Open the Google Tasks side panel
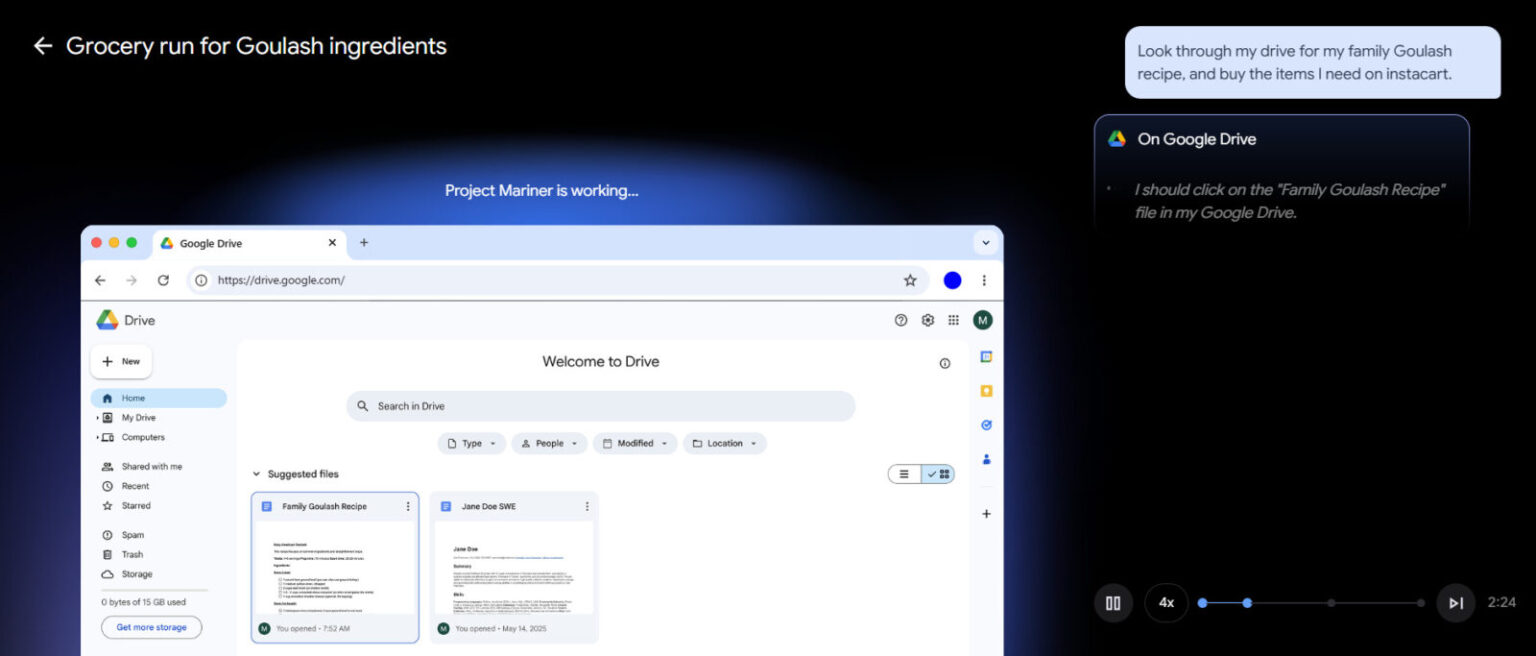 click(x=986, y=424)
